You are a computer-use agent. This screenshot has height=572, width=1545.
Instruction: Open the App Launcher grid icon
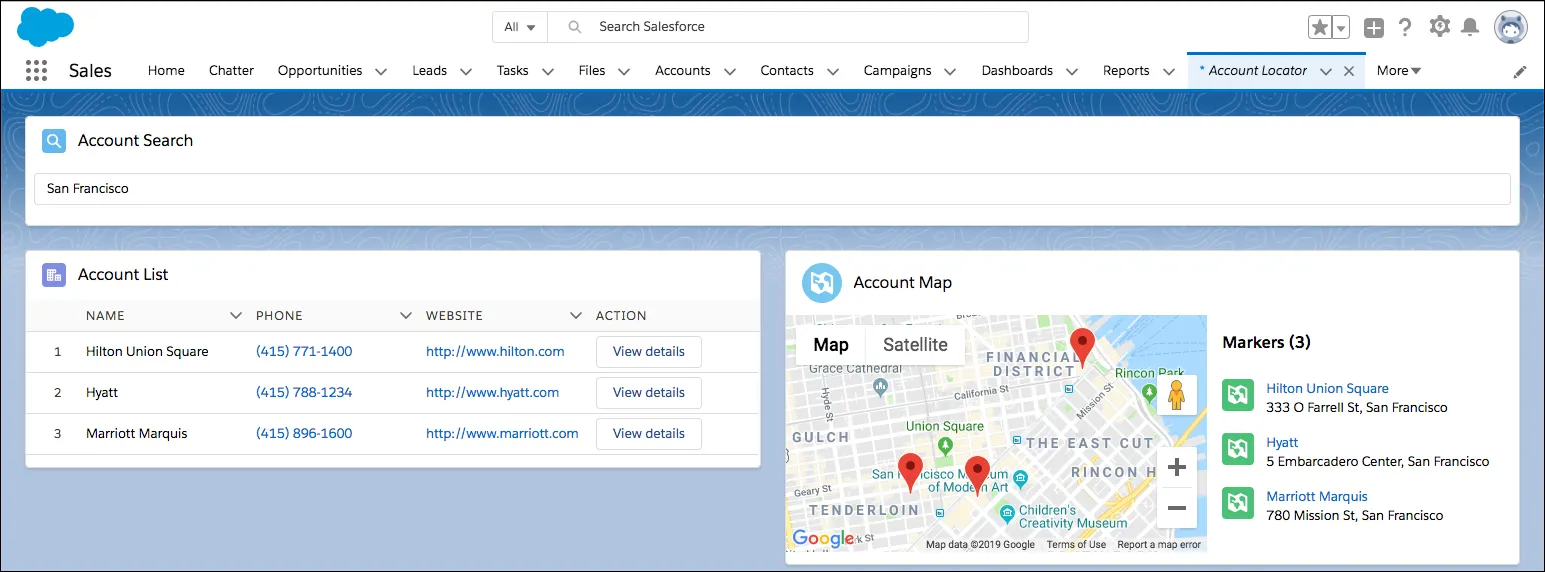coord(37,70)
